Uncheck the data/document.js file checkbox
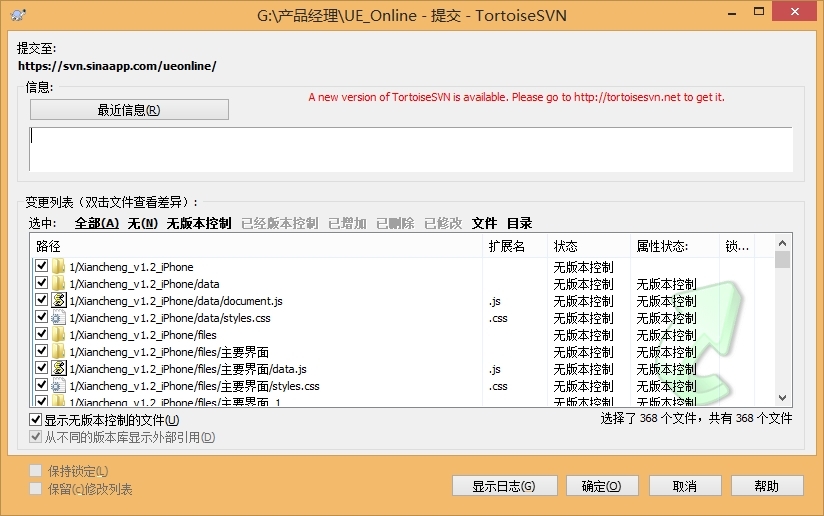 (x=41, y=301)
